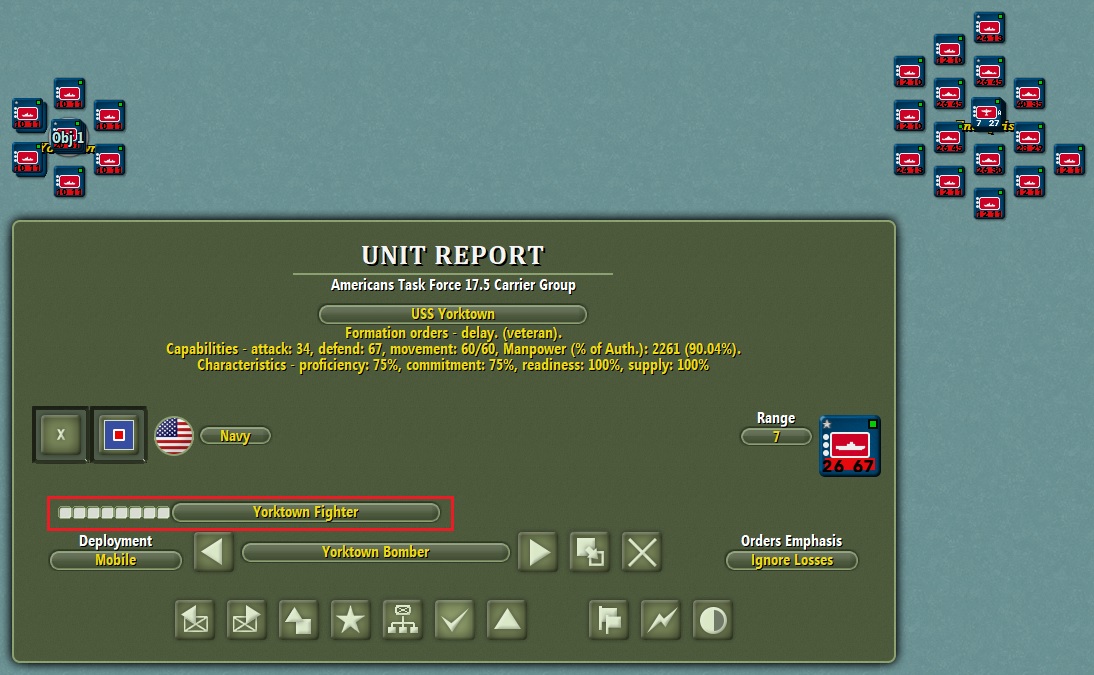The width and height of the screenshot is (1094, 675).
Task: Click the half-circle contrast icon button
Action: pos(712,620)
